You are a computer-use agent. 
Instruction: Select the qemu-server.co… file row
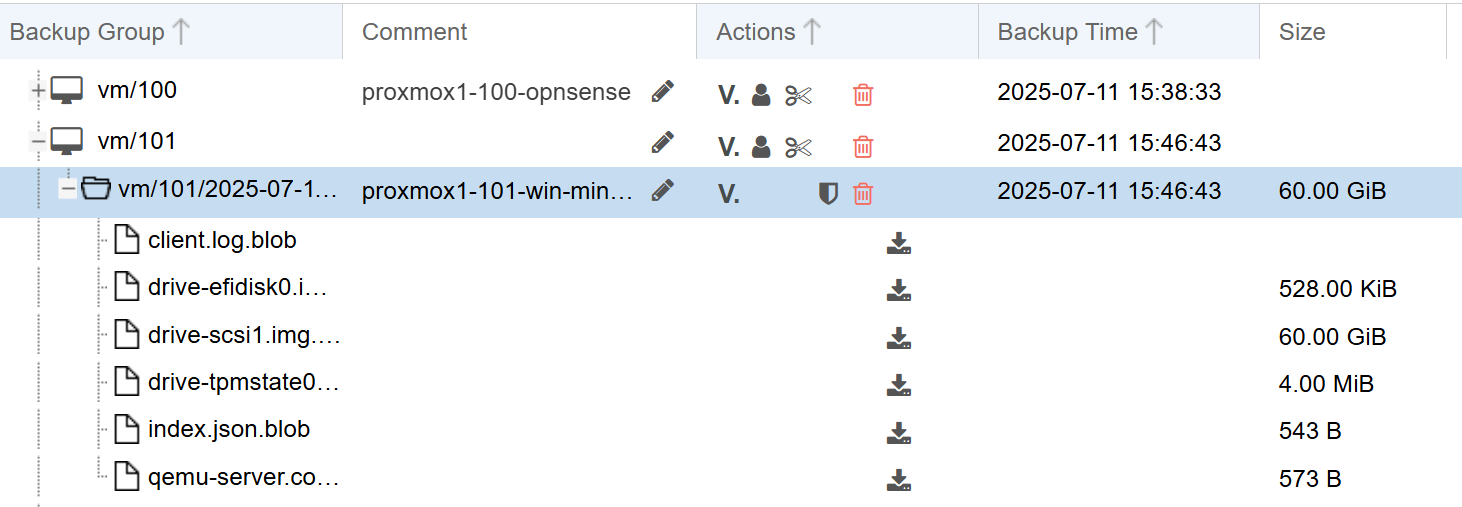coord(731,478)
